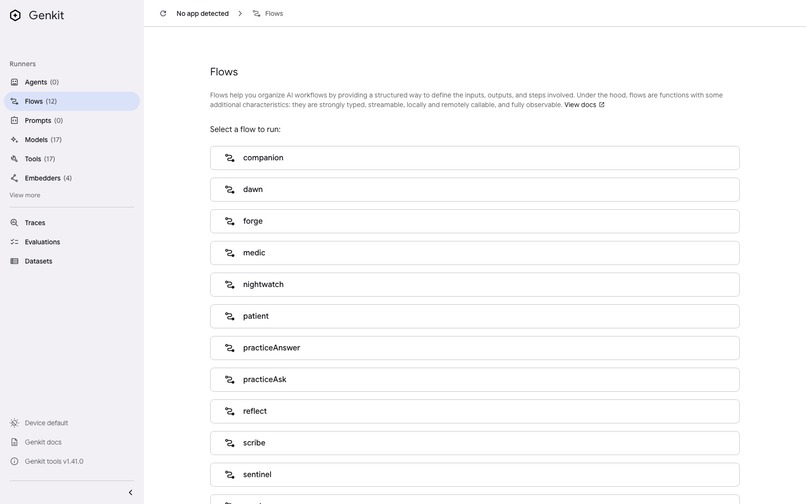The image size is (806, 504).
Task: Expand runners list with View more
Action: [25, 195]
